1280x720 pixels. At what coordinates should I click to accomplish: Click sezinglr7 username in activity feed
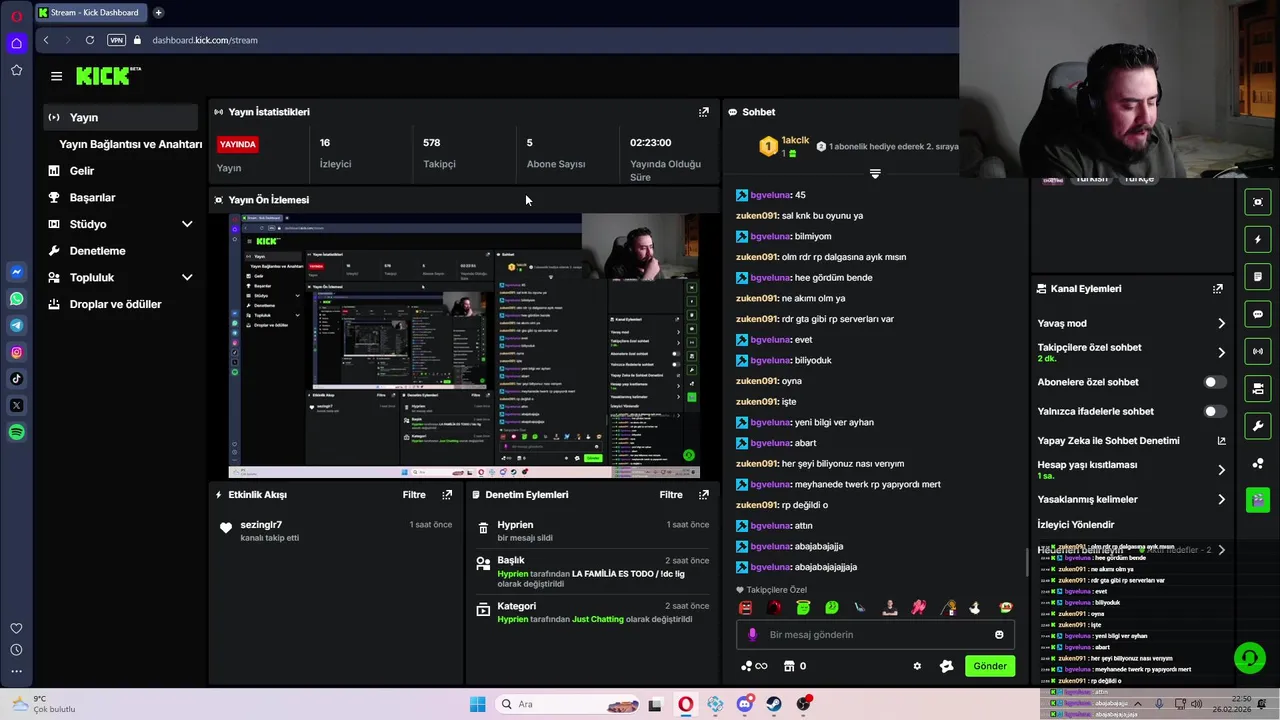[x=261, y=525]
